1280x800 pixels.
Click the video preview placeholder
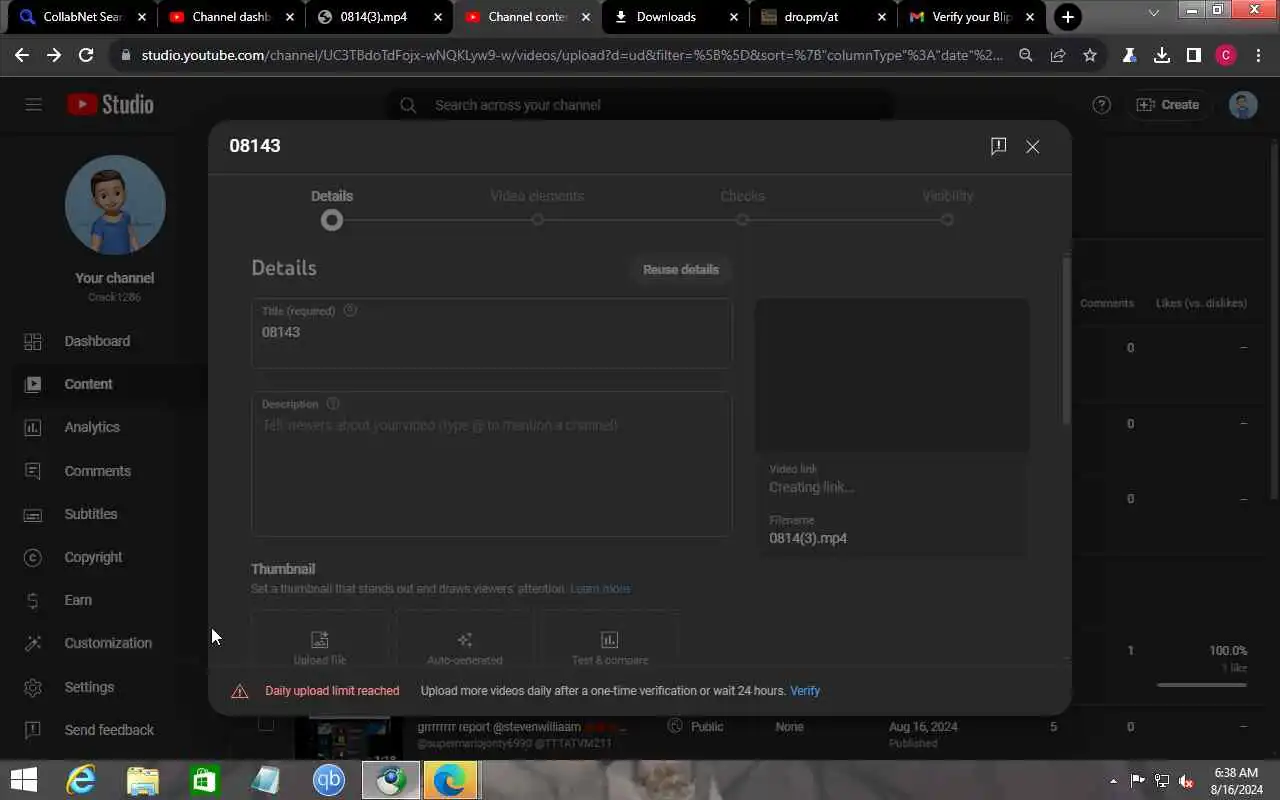click(x=892, y=375)
